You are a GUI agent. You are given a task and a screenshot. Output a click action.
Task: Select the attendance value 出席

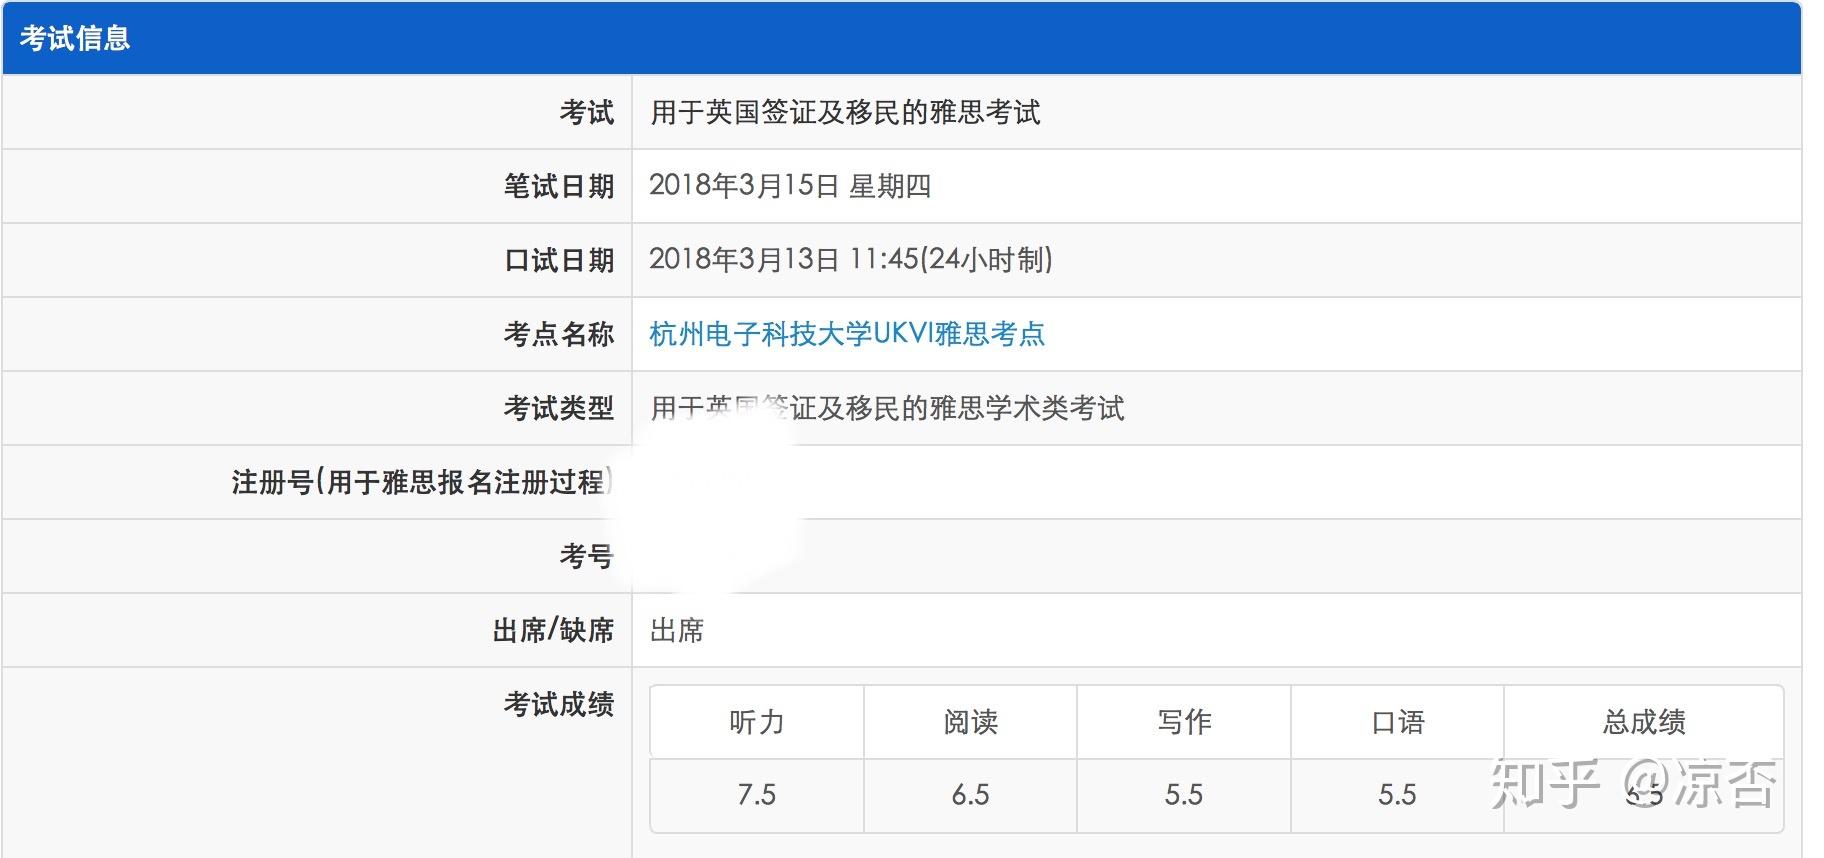pyautogui.click(x=677, y=630)
